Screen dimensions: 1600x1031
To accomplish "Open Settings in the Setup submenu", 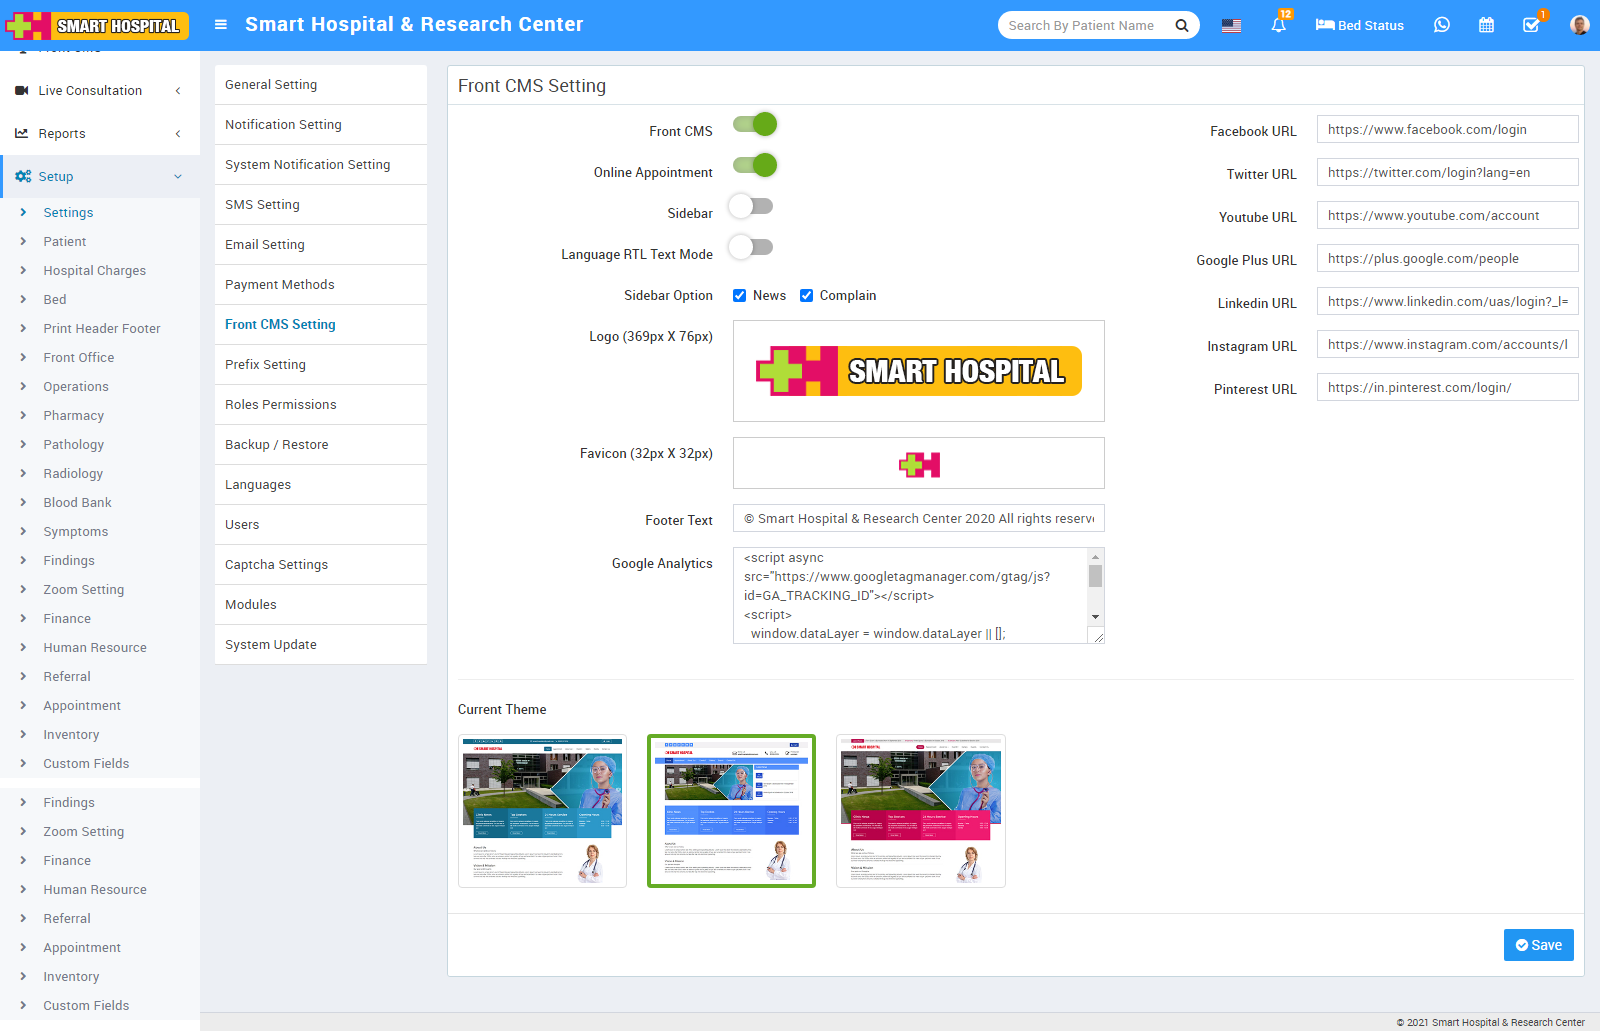I will click(68, 212).
